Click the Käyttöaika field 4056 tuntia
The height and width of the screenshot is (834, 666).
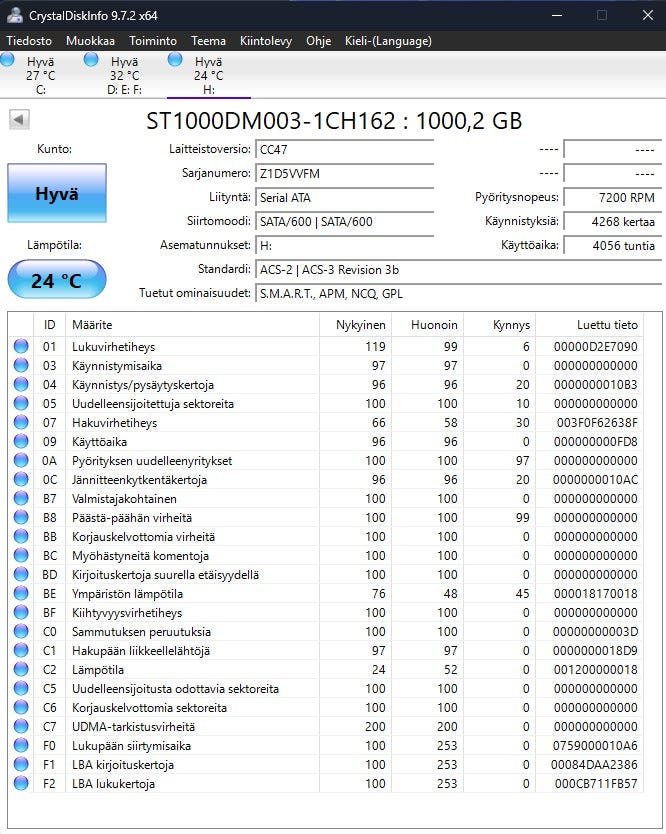[612, 245]
